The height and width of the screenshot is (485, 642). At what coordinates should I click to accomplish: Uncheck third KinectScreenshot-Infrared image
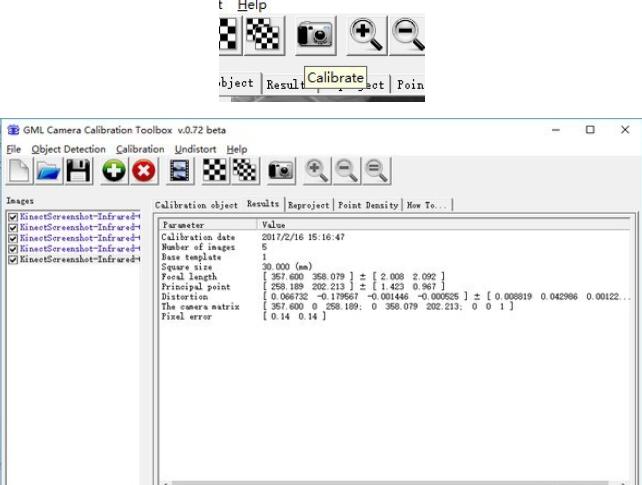point(13,238)
